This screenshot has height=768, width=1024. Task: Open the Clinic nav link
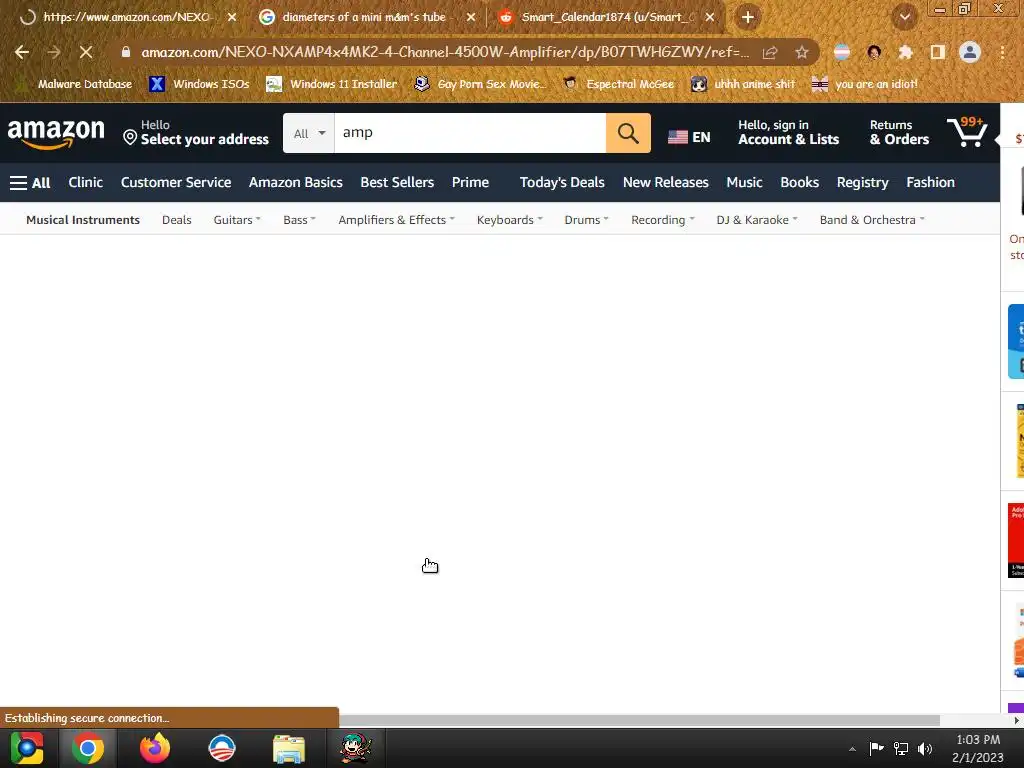86,183
